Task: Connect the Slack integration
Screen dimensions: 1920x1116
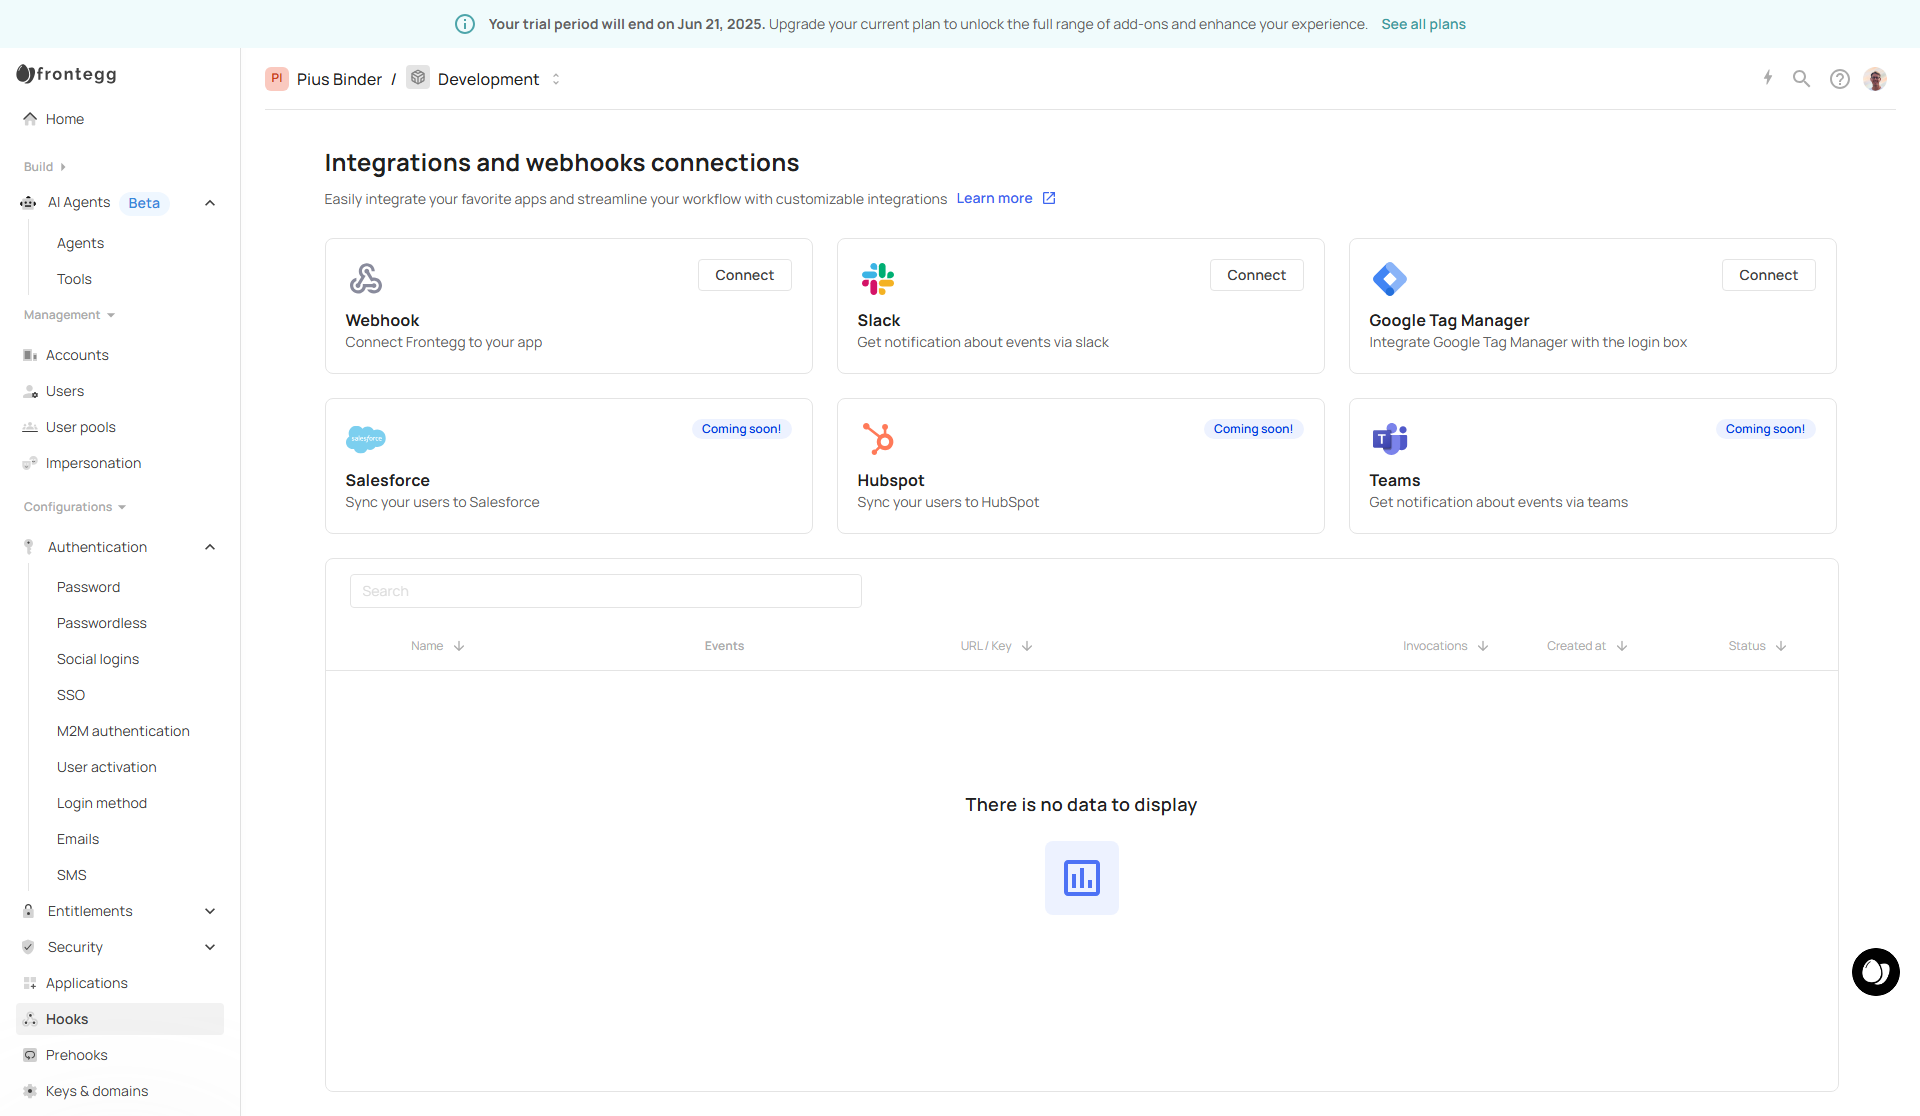Action: (1257, 275)
